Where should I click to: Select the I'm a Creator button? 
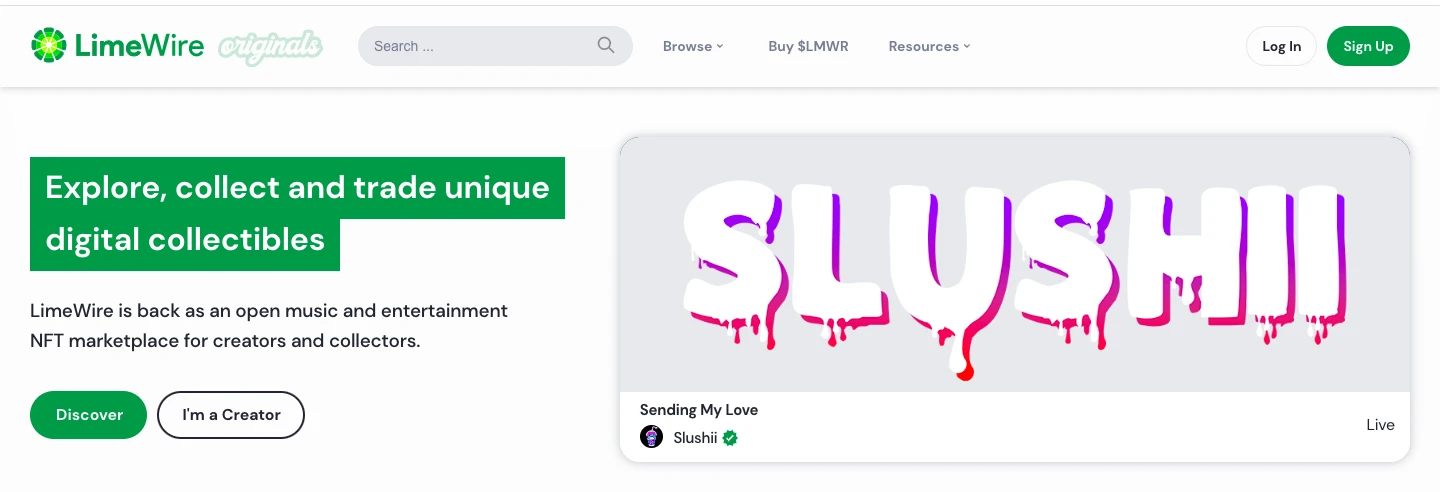coord(231,415)
